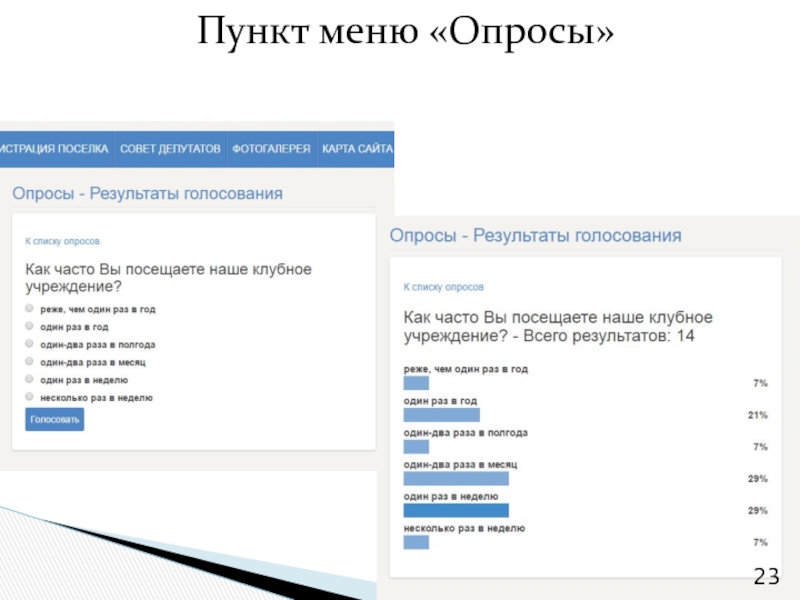Click result bar for 'один раз в год'
Viewport: 800px width, 600px height.
click(441, 415)
